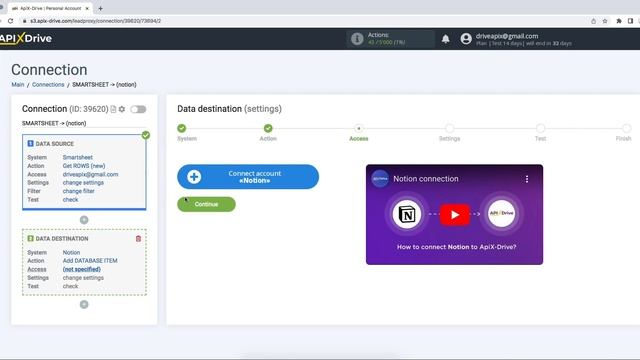The height and width of the screenshot is (360, 640).
Task: Click the ApiX-Drive channel avatar in video
Action: coord(380,179)
